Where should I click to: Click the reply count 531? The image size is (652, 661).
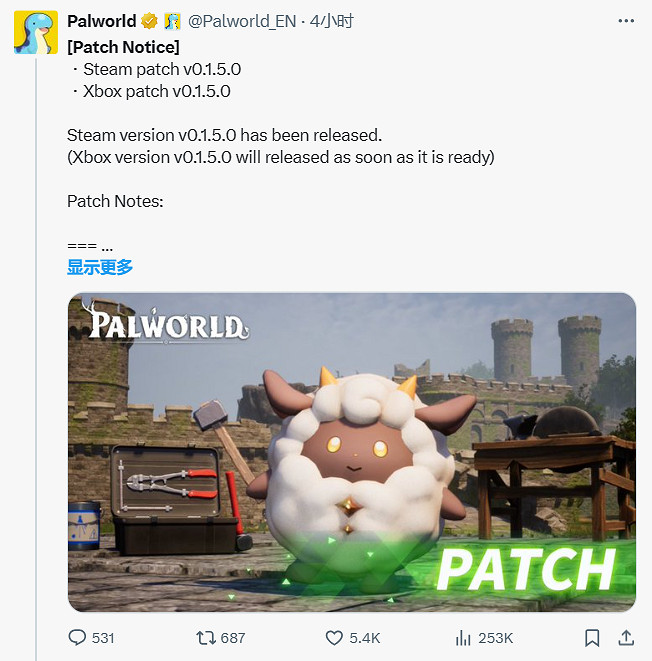click(103, 638)
